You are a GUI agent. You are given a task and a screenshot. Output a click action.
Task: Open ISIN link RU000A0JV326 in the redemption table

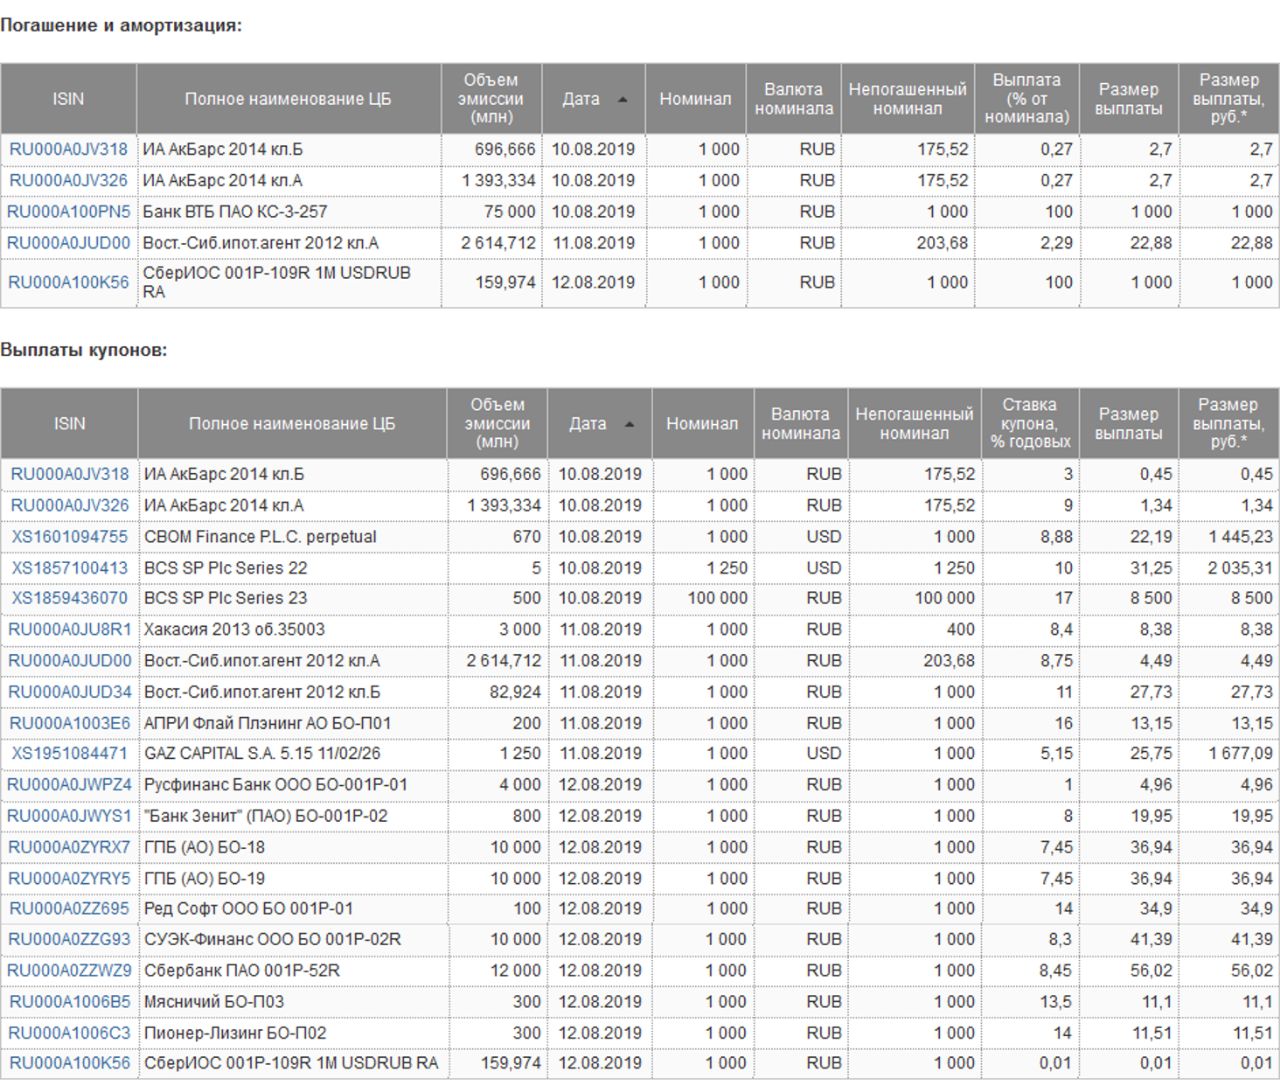69,181
